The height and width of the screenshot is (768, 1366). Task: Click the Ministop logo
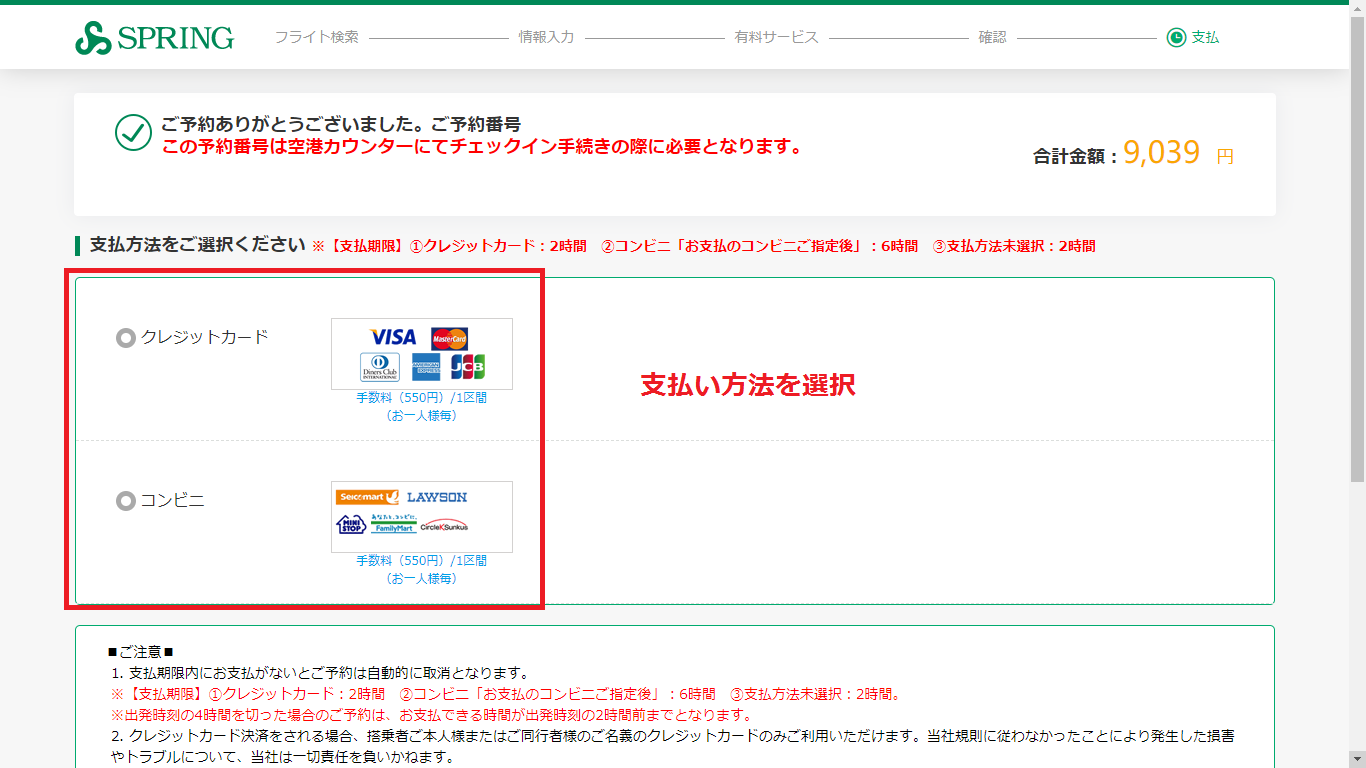pos(351,525)
